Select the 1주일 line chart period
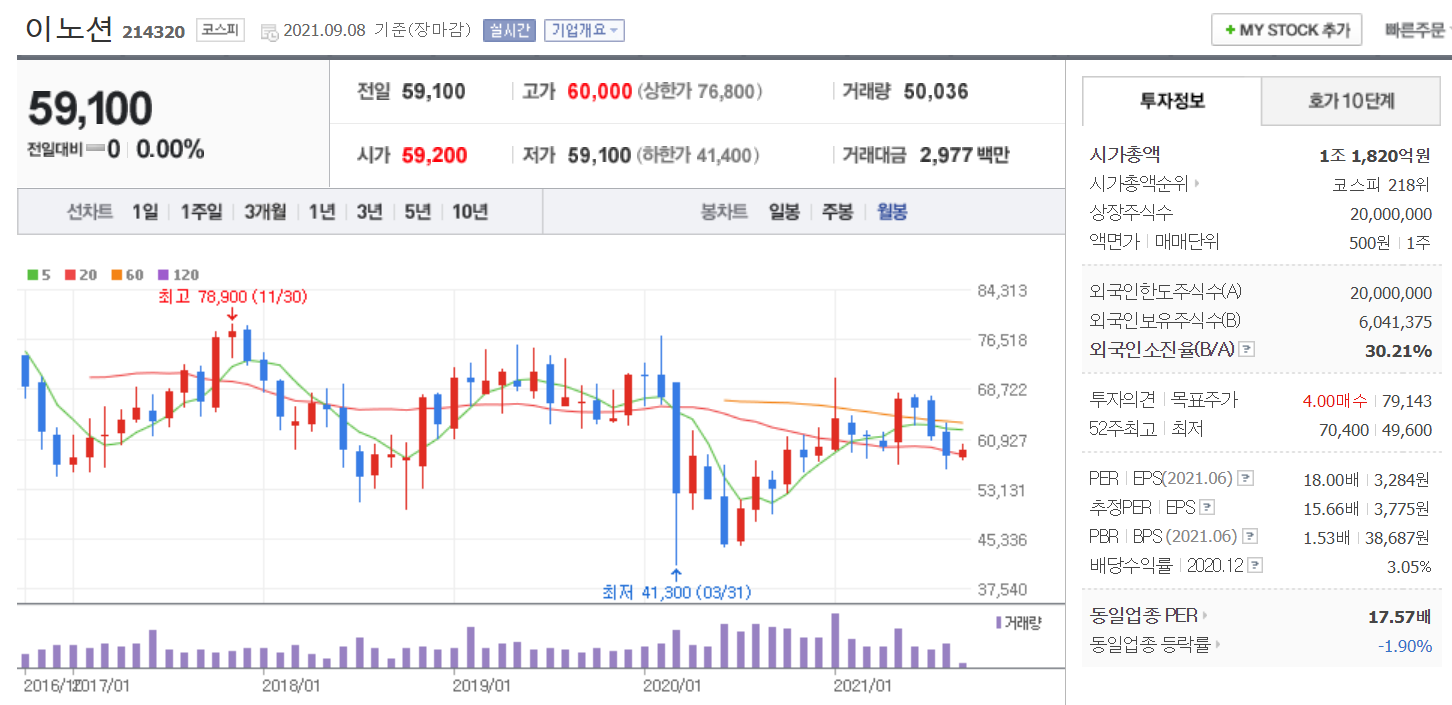 click(201, 211)
